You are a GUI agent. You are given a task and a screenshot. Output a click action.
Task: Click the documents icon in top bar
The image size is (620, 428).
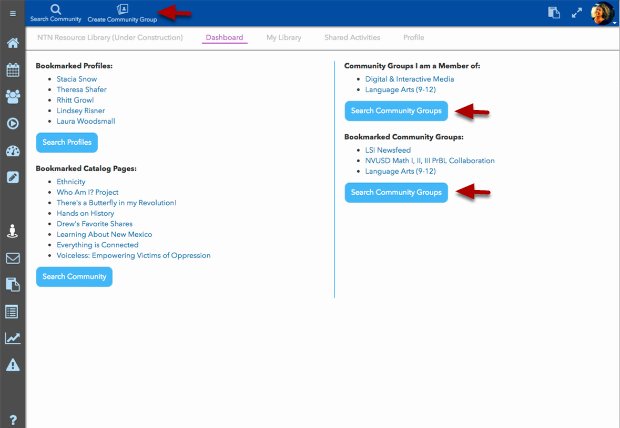click(554, 13)
